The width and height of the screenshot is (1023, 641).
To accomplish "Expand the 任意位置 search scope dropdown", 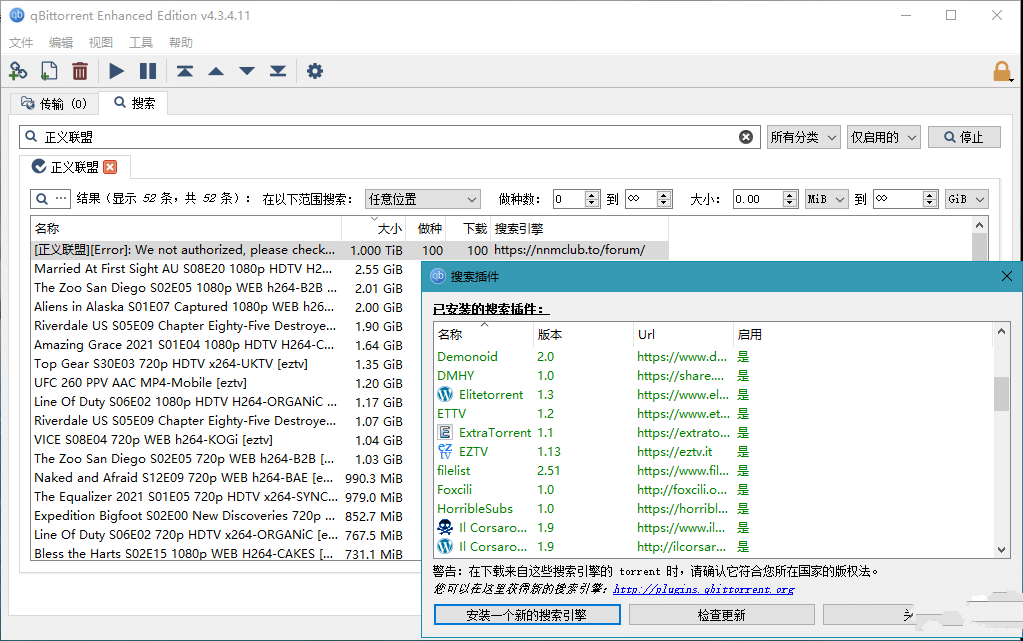I will (423, 199).
